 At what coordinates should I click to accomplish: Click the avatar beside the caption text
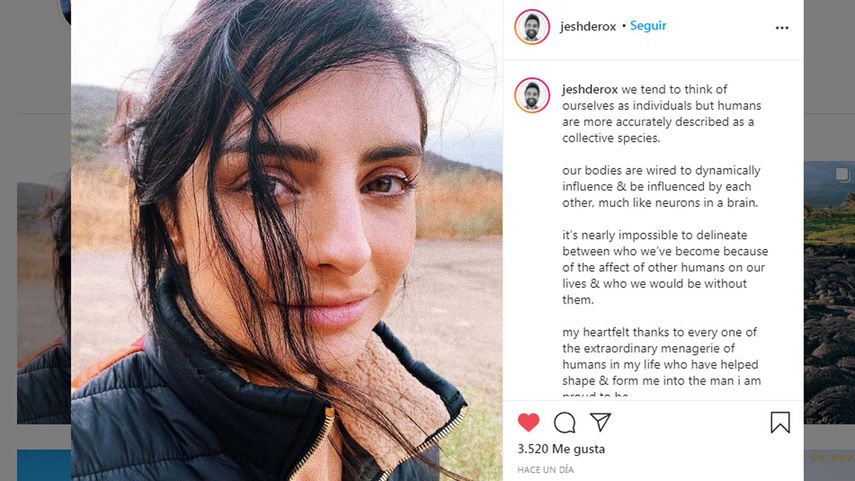click(x=532, y=95)
